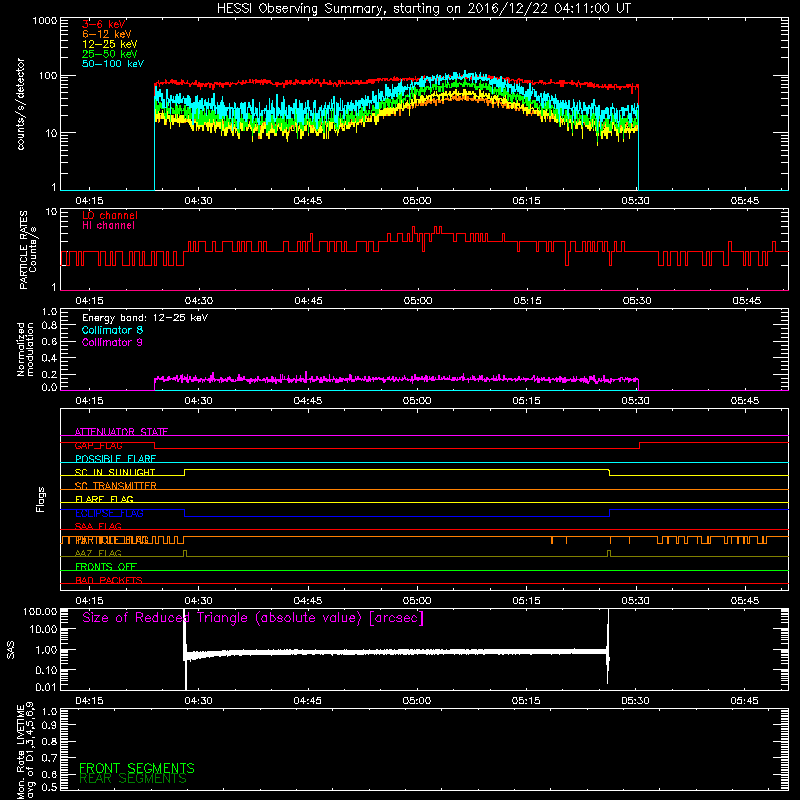Click the vertical Flags axis title
This screenshot has height=800, width=800.
(41, 499)
